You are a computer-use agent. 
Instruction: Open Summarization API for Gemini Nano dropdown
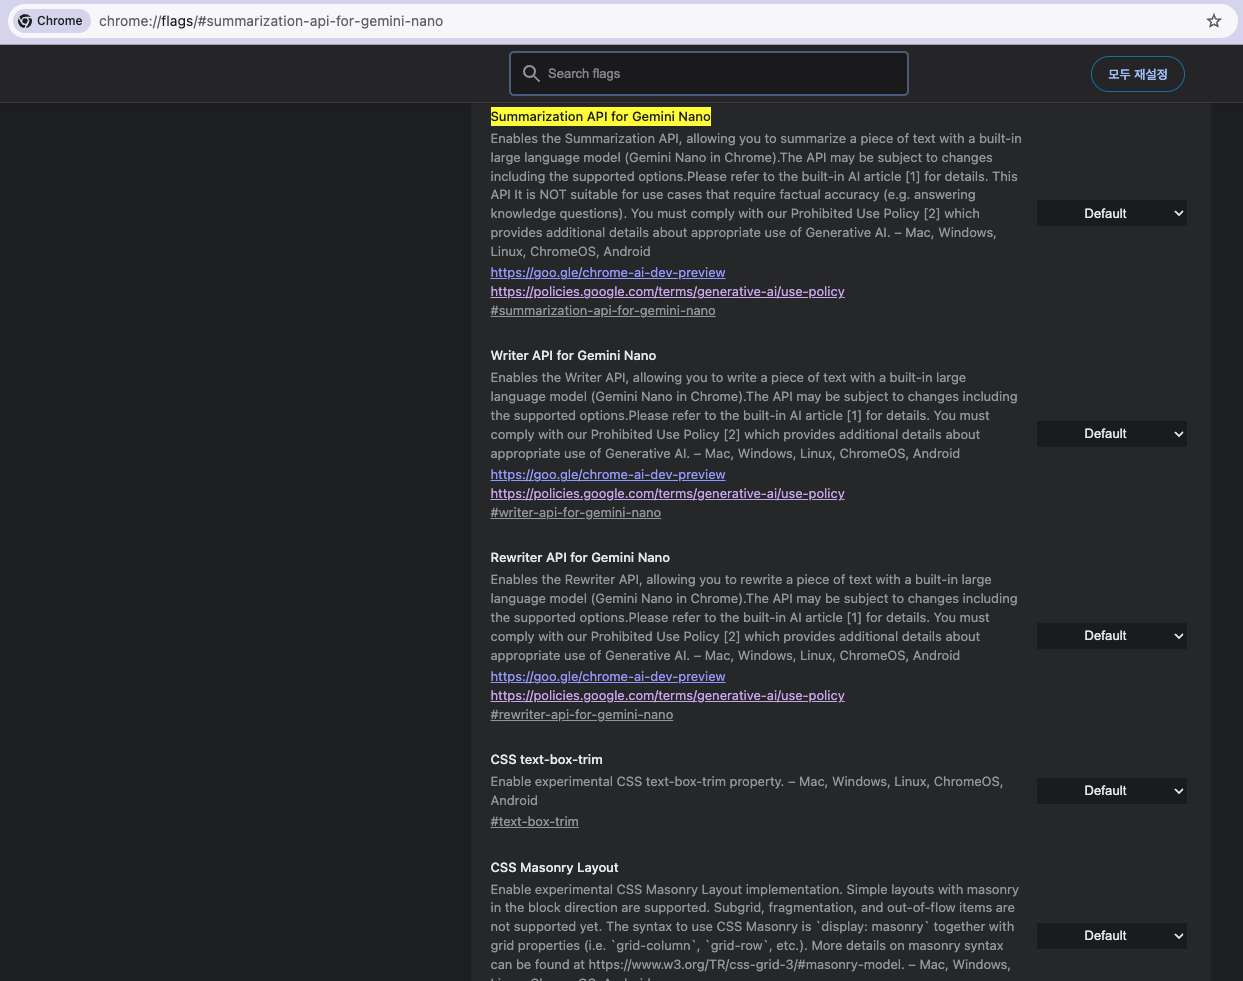tap(1112, 213)
